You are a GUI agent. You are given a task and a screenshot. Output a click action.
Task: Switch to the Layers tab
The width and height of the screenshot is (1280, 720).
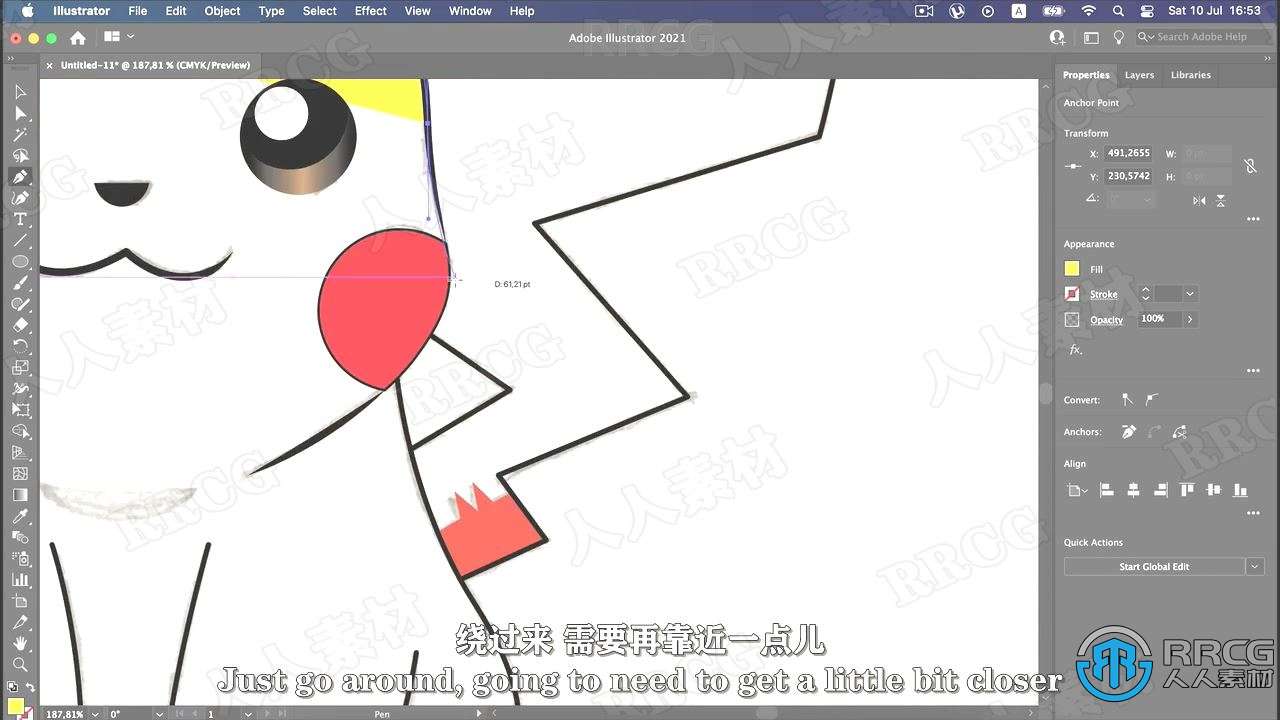click(x=1139, y=75)
